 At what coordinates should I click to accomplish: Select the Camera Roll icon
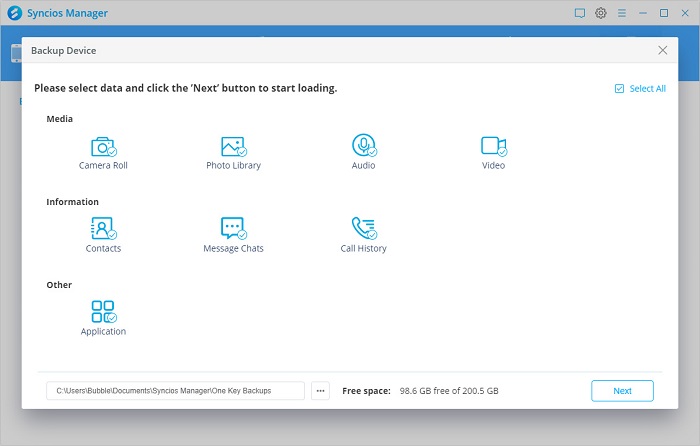coord(103,146)
